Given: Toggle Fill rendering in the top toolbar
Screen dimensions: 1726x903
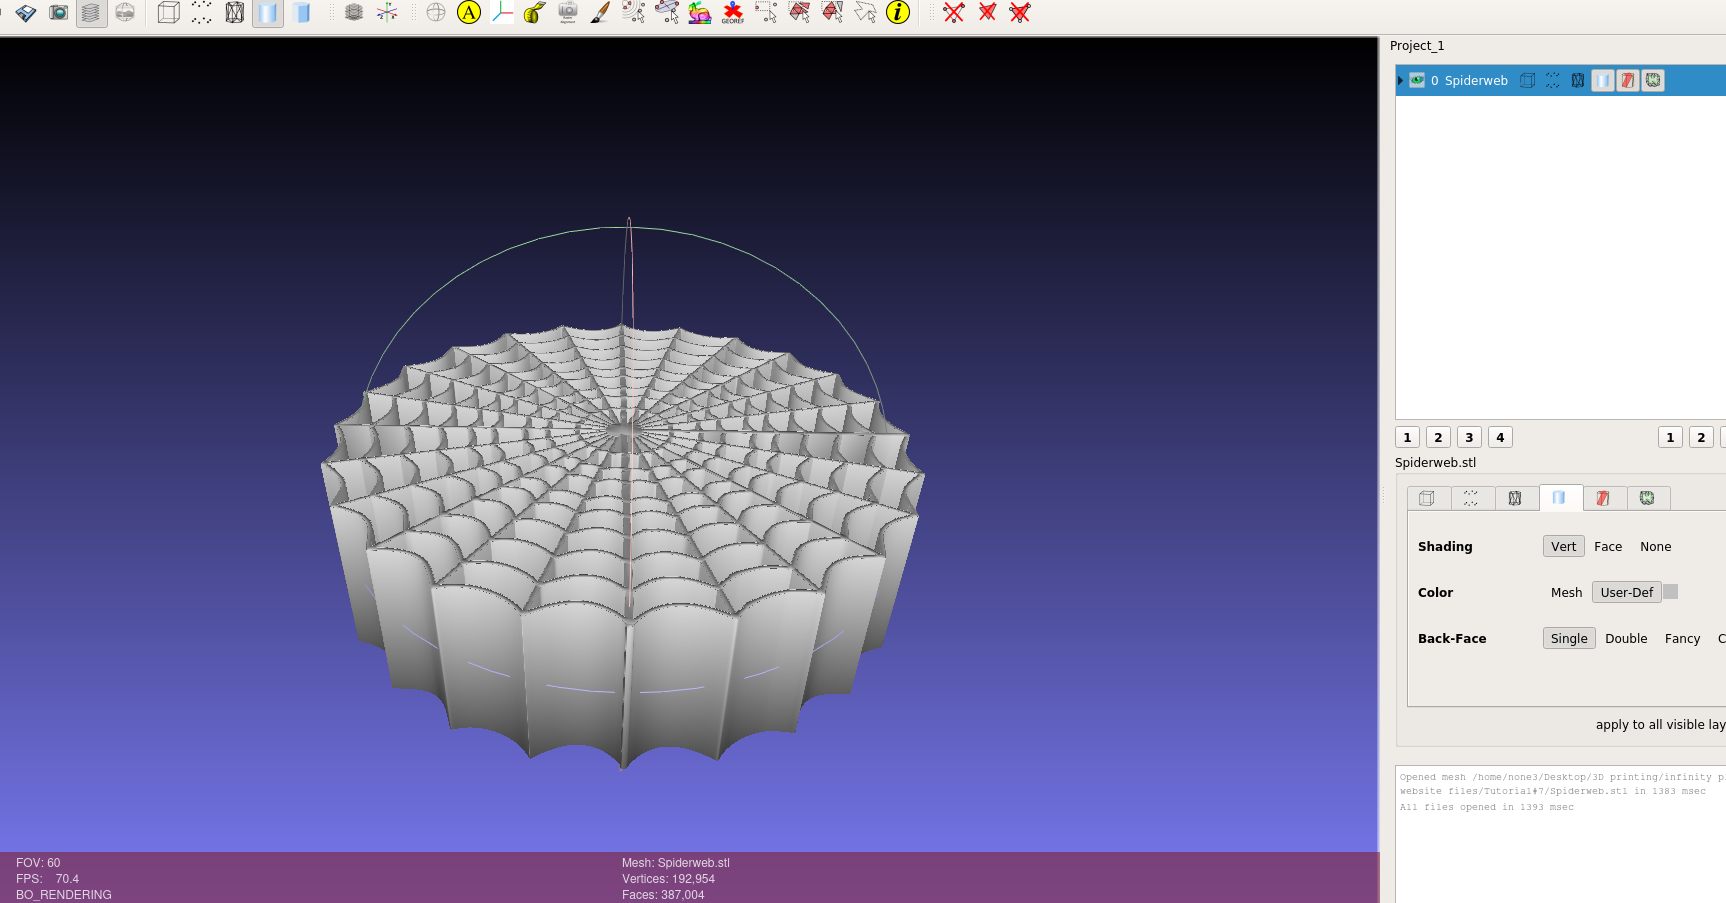Looking at the screenshot, I should (268, 13).
